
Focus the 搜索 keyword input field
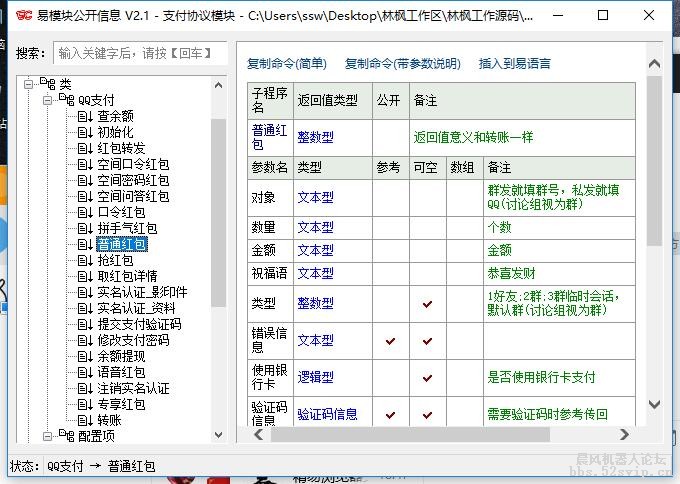pos(140,53)
